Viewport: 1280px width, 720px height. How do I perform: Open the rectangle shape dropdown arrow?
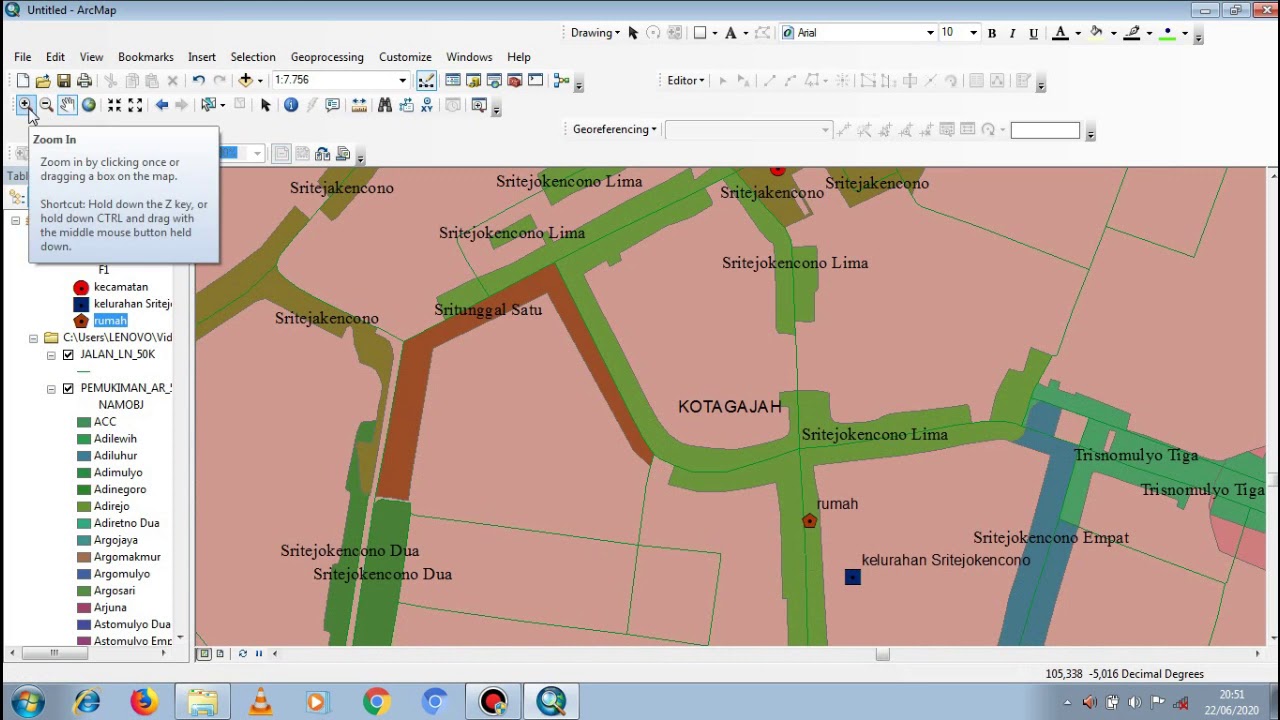[714, 33]
